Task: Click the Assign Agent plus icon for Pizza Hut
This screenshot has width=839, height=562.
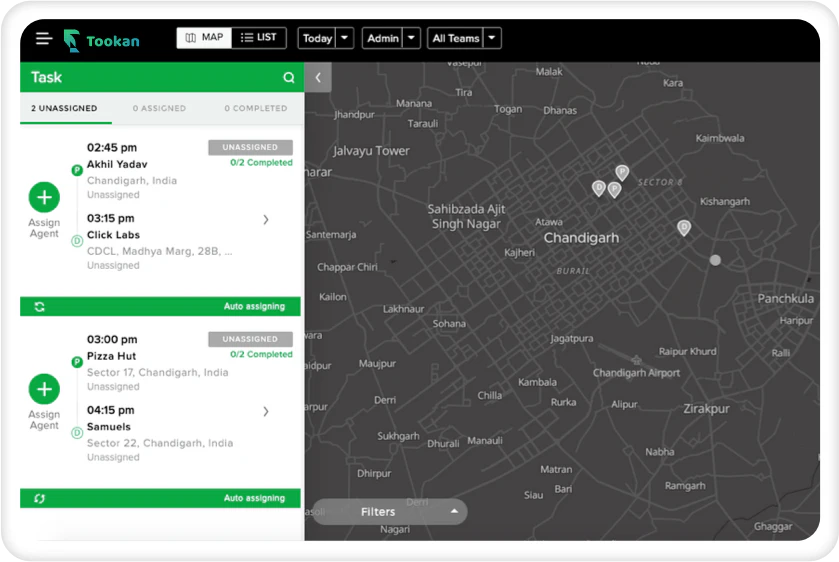Action: (44, 389)
